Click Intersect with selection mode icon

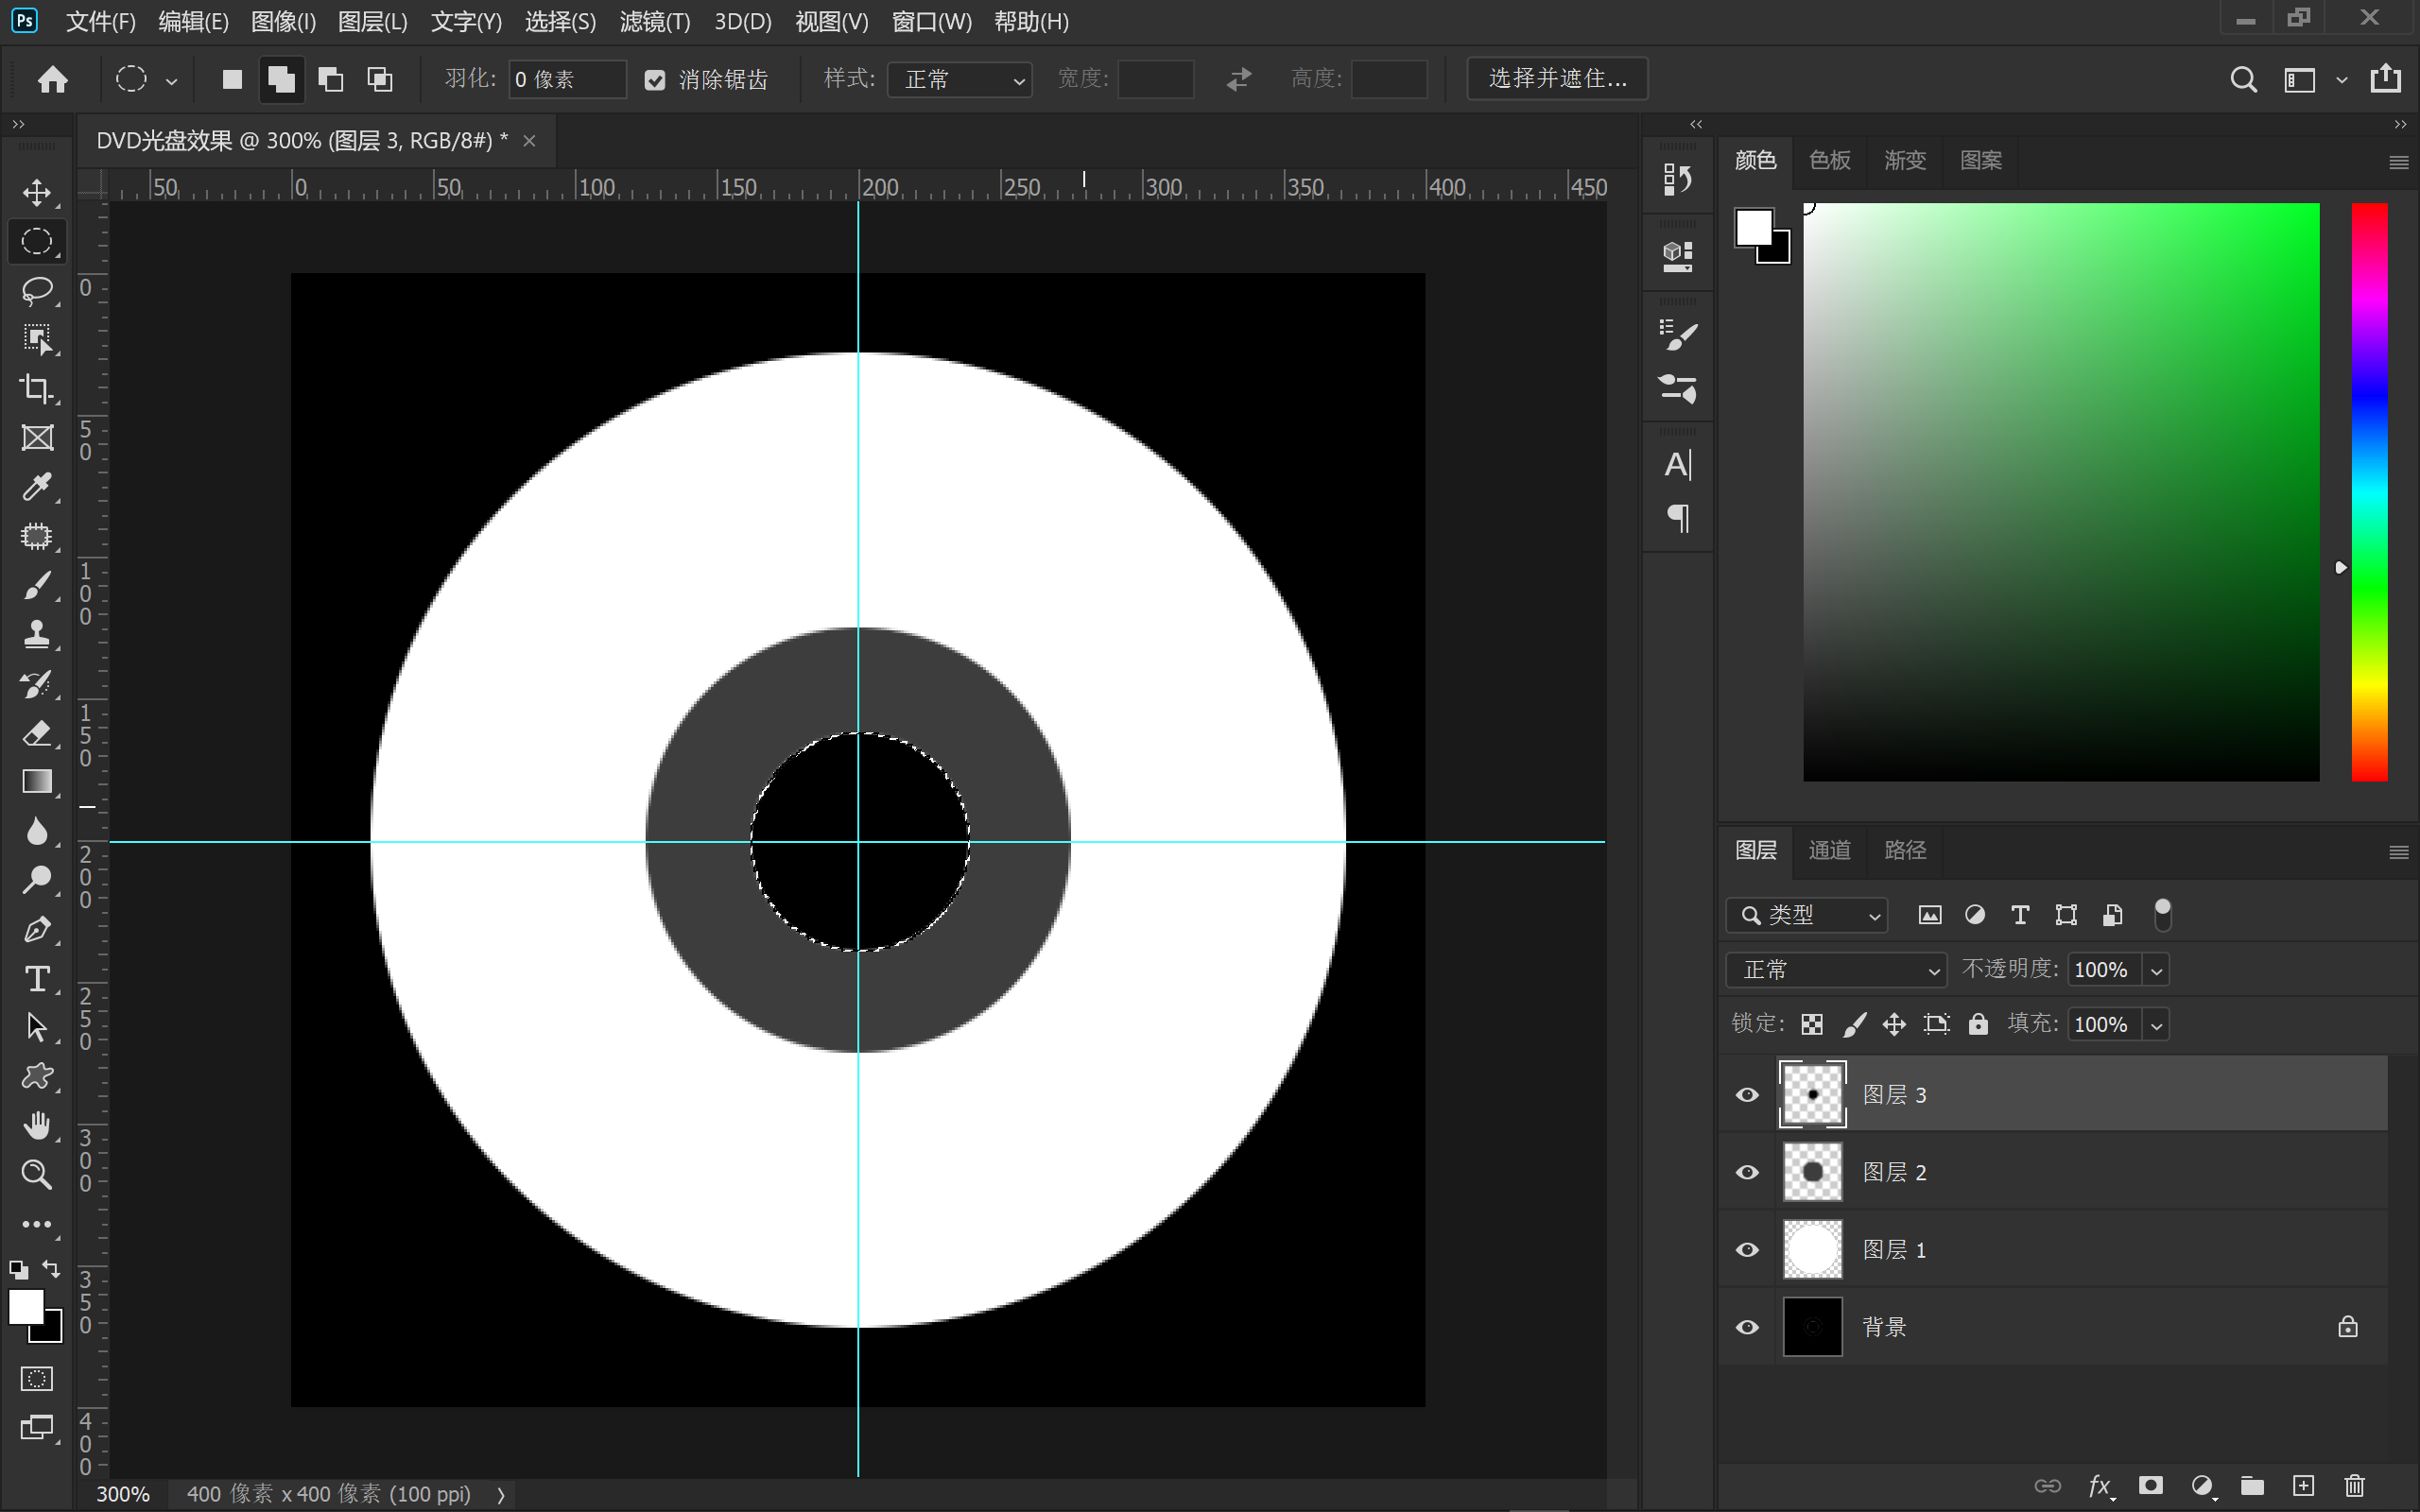[380, 79]
